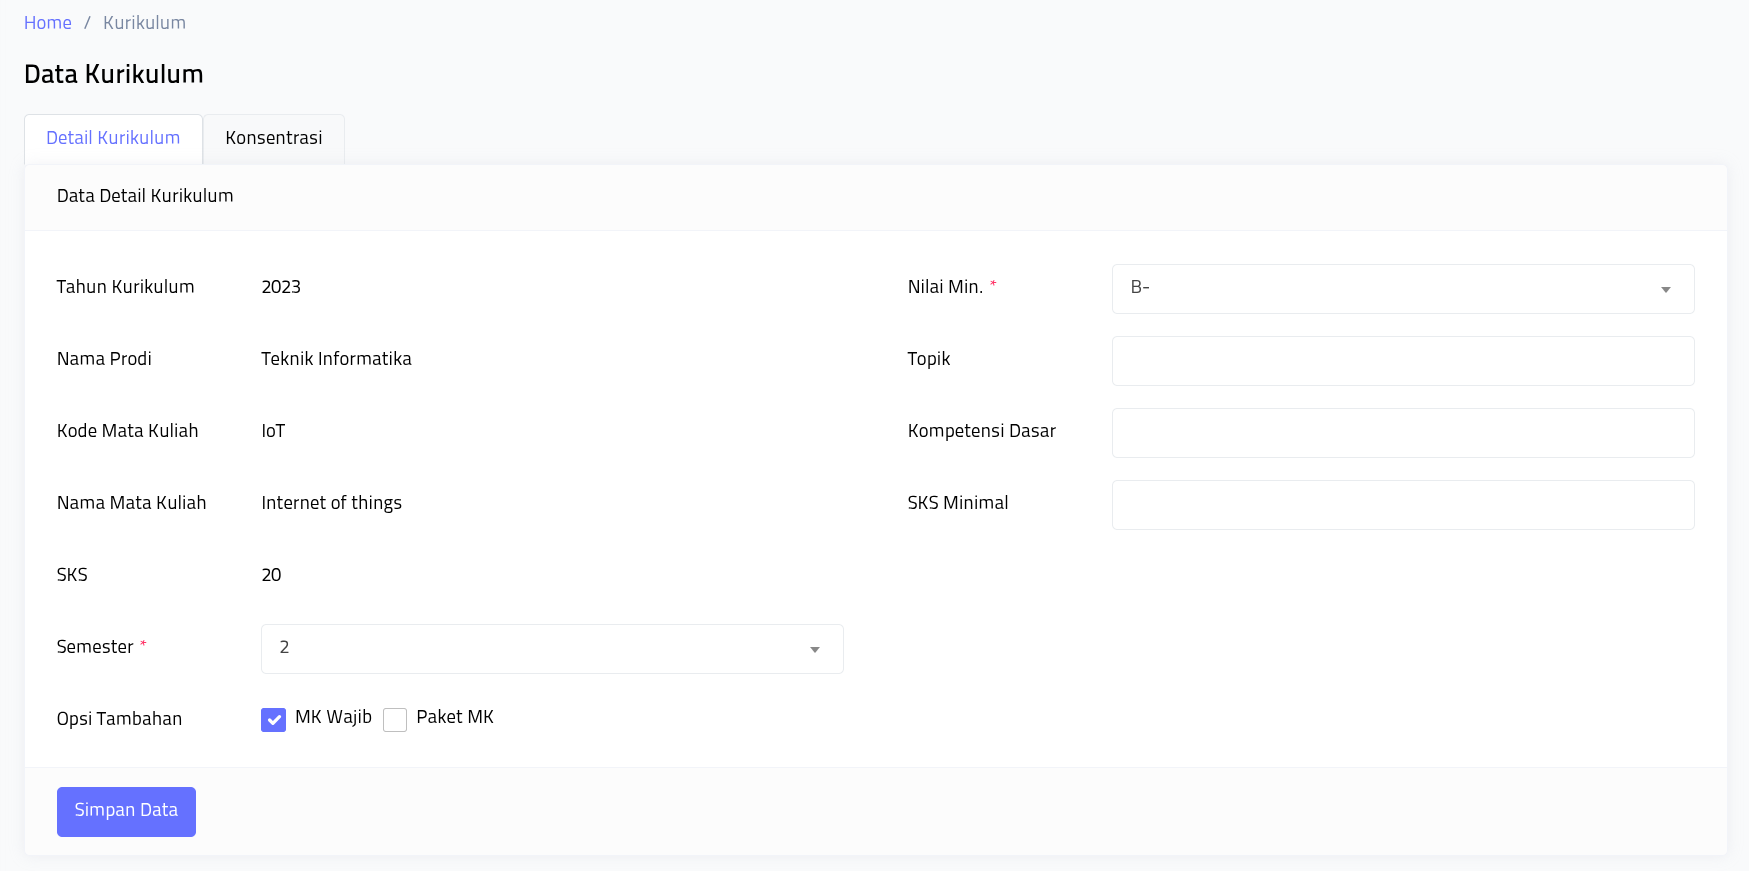Screen dimensions: 1749x871
Task: Click the Kurikulum breadcrumb item
Action: [144, 23]
